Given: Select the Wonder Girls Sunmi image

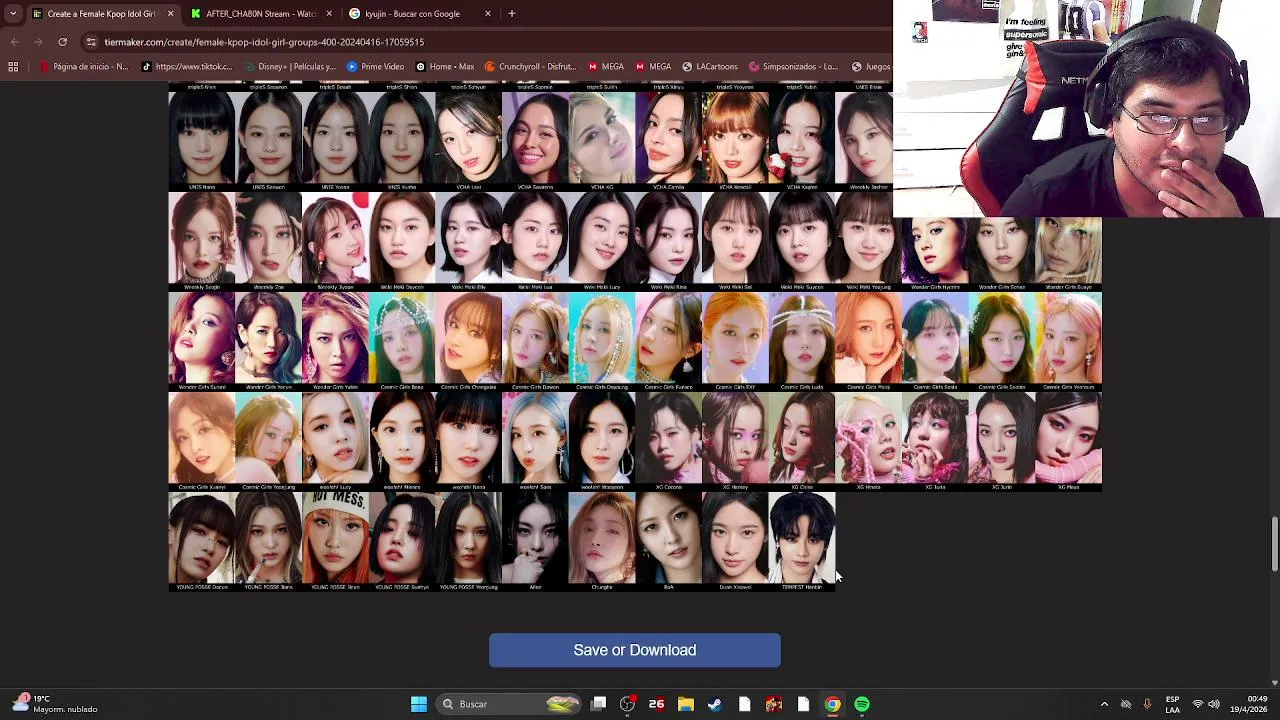Looking at the screenshot, I should click(x=202, y=341).
